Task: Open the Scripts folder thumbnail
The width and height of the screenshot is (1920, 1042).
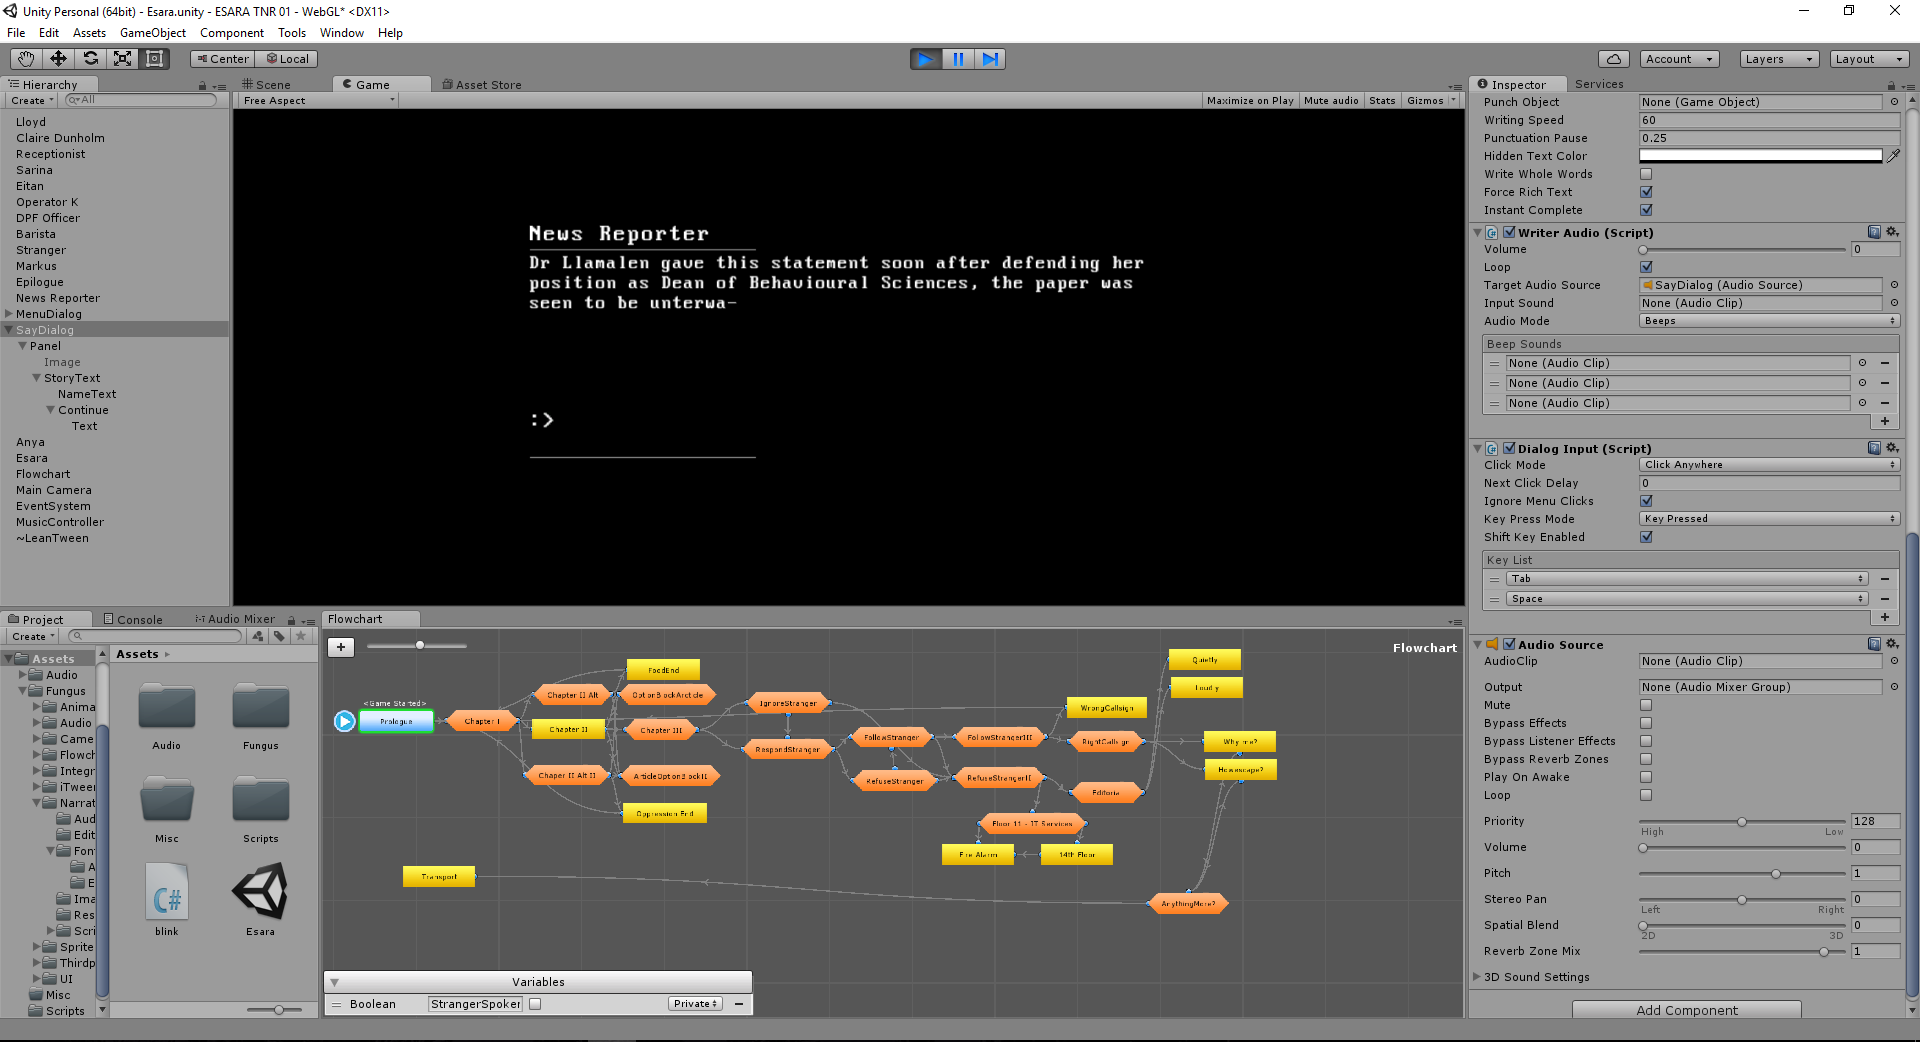Action: (x=260, y=809)
